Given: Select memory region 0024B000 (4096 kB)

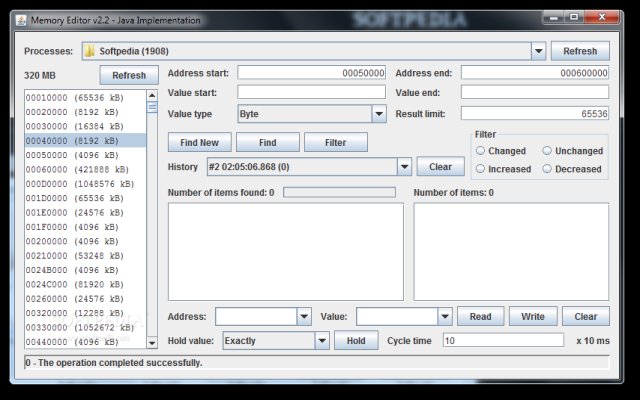Looking at the screenshot, I should click(x=85, y=270).
